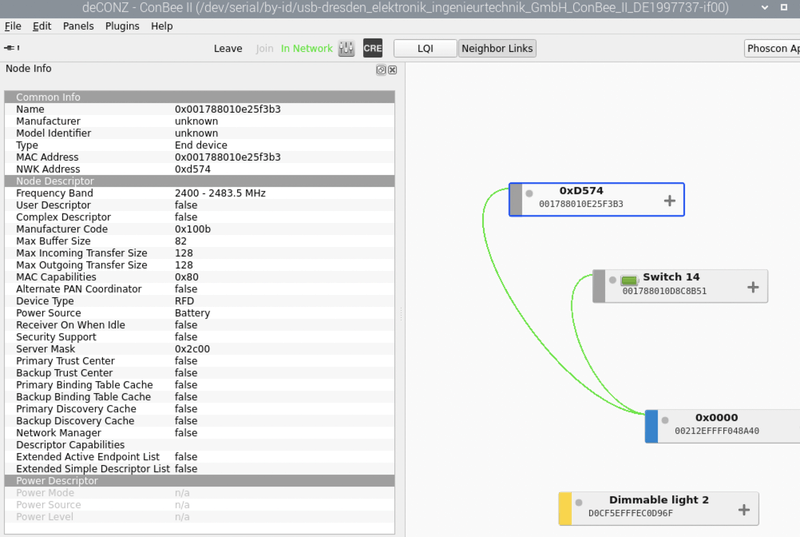Click the Node Descriptor section header
Image resolution: width=800 pixels, height=537 pixels.
tap(199, 181)
